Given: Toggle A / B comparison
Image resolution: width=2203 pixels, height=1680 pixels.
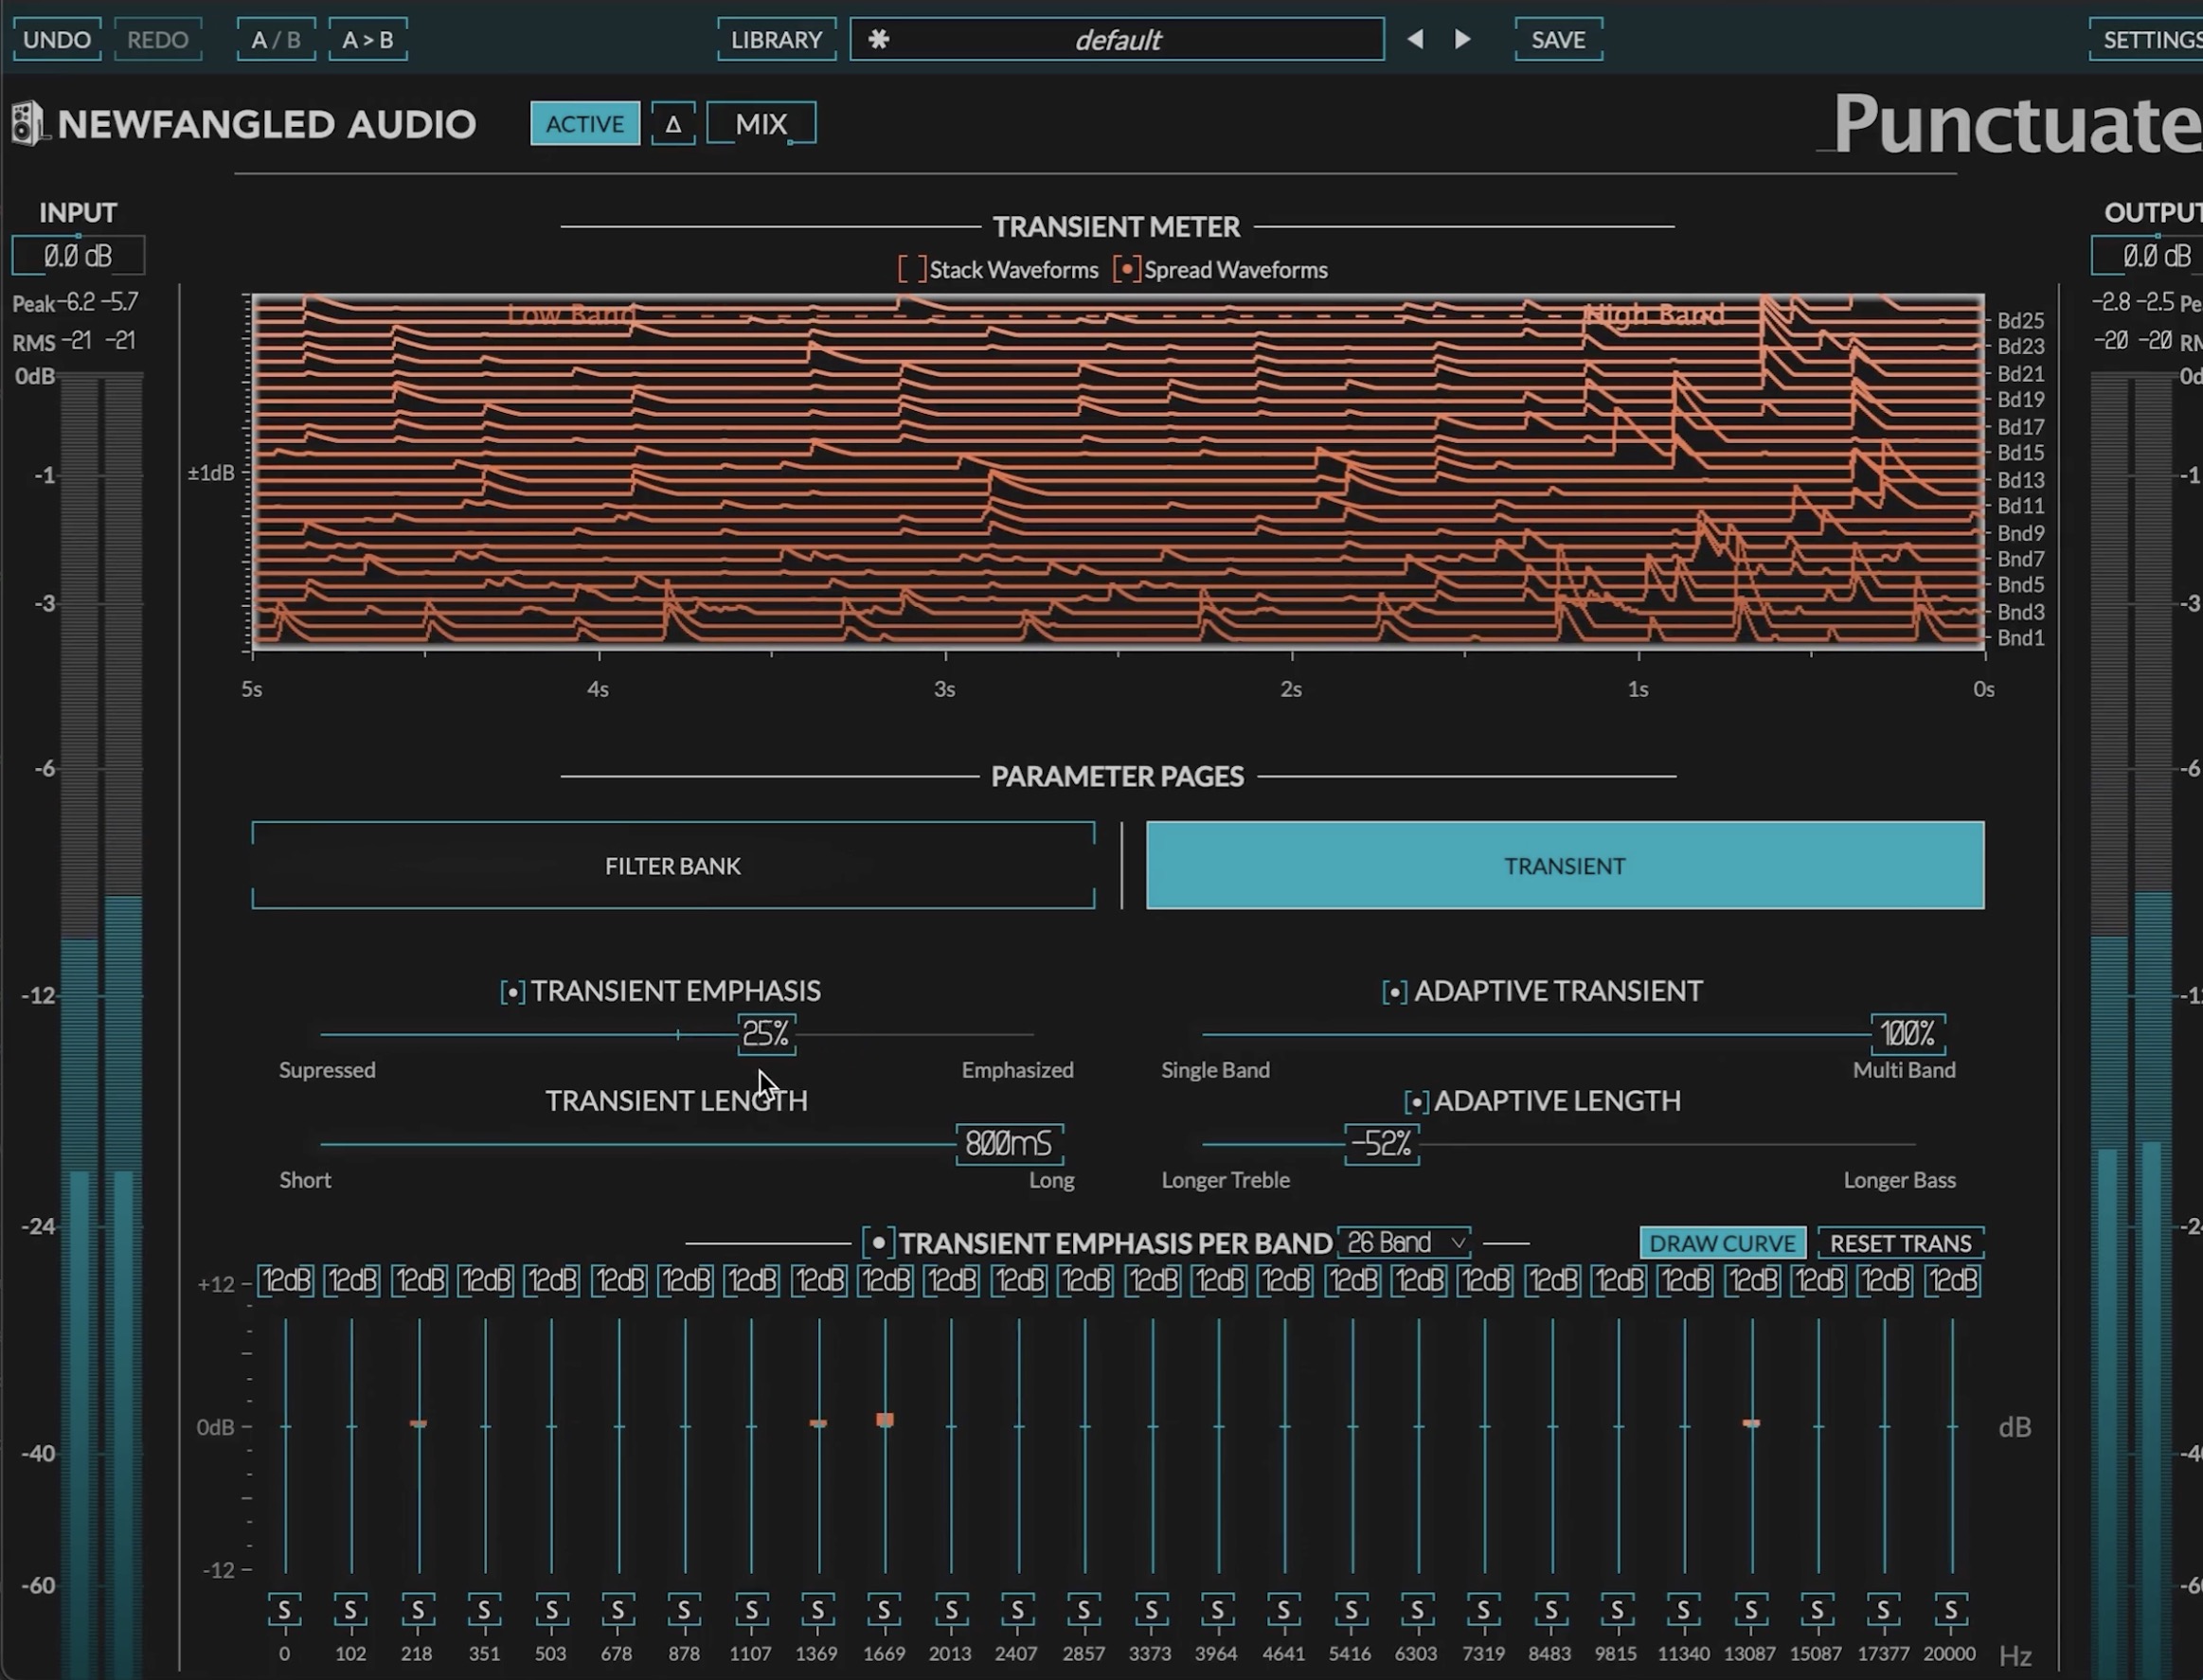Looking at the screenshot, I should (x=276, y=39).
